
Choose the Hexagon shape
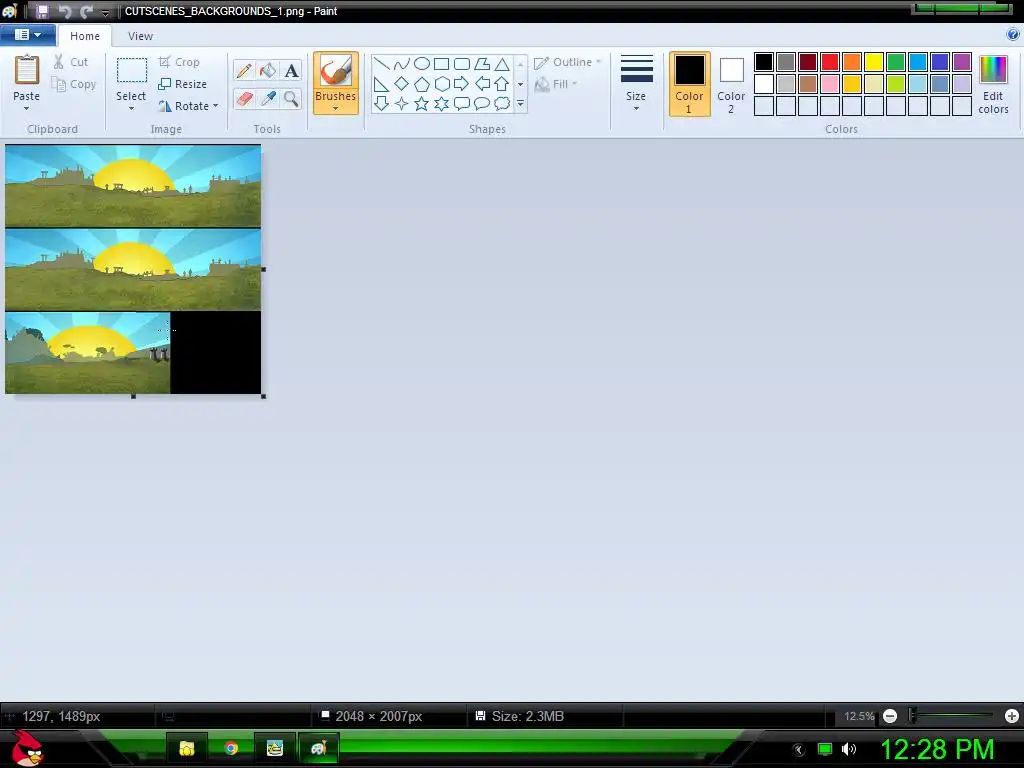(442, 84)
